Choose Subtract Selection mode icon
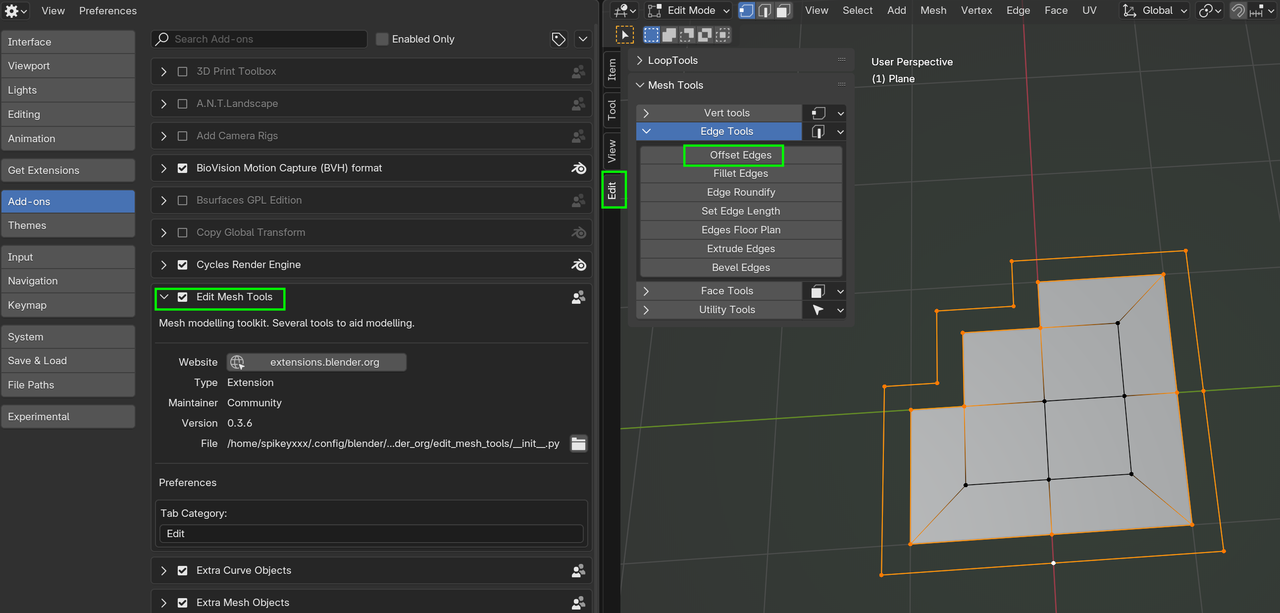 (x=687, y=35)
